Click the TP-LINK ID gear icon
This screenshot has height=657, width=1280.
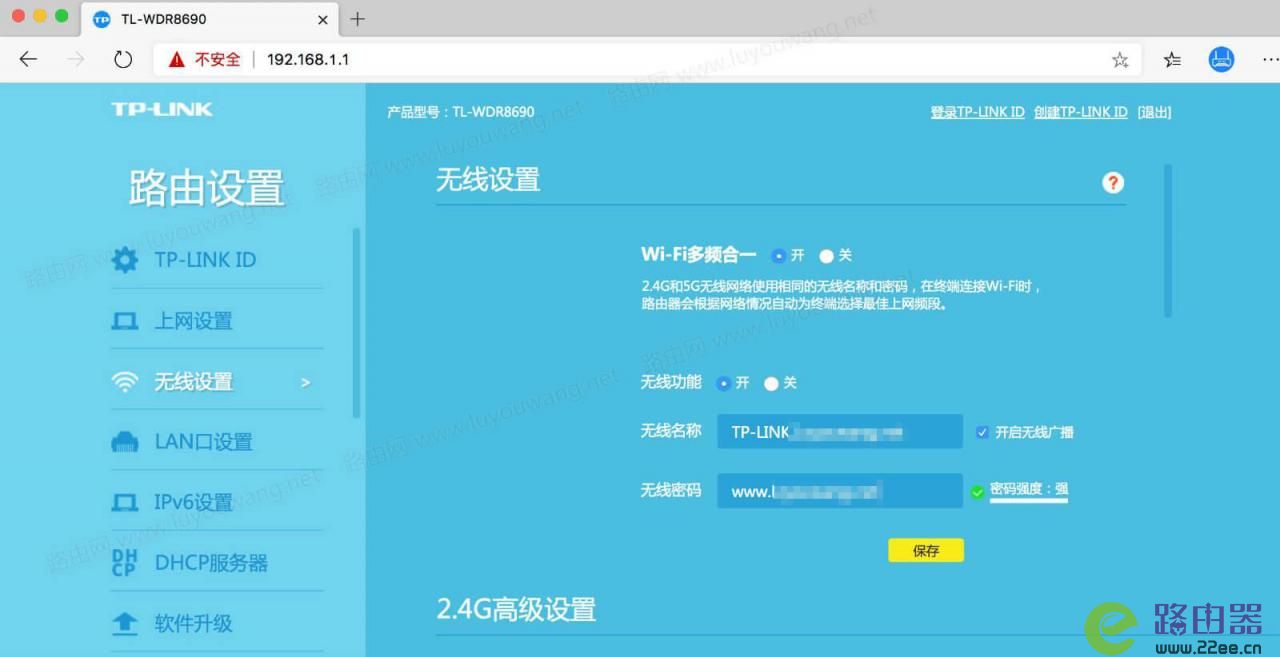tap(125, 260)
